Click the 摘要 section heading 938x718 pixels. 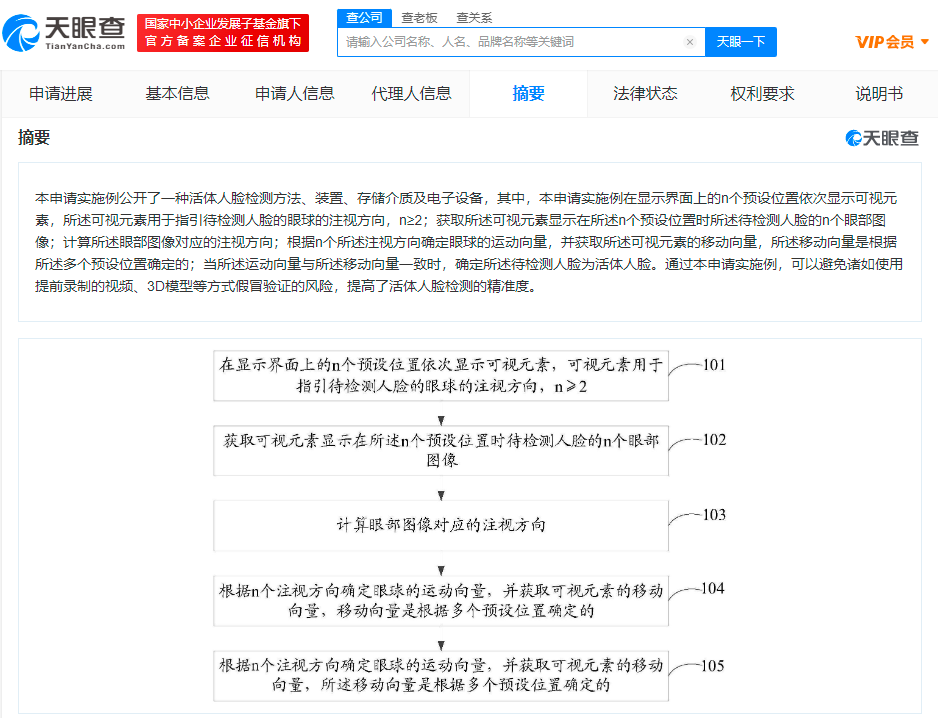(x=34, y=138)
